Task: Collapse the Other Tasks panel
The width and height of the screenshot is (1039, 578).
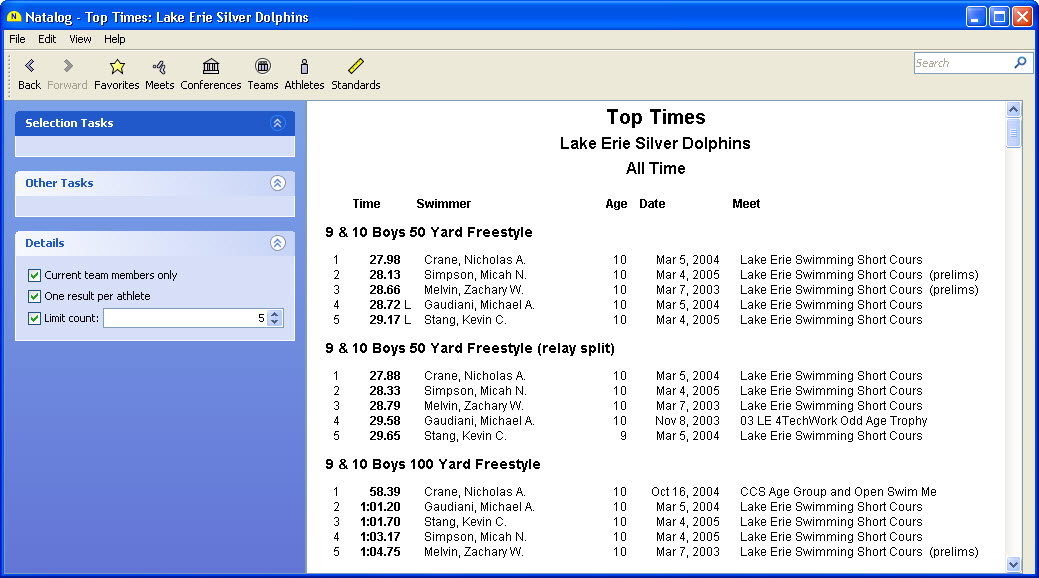Action: pyautogui.click(x=278, y=183)
